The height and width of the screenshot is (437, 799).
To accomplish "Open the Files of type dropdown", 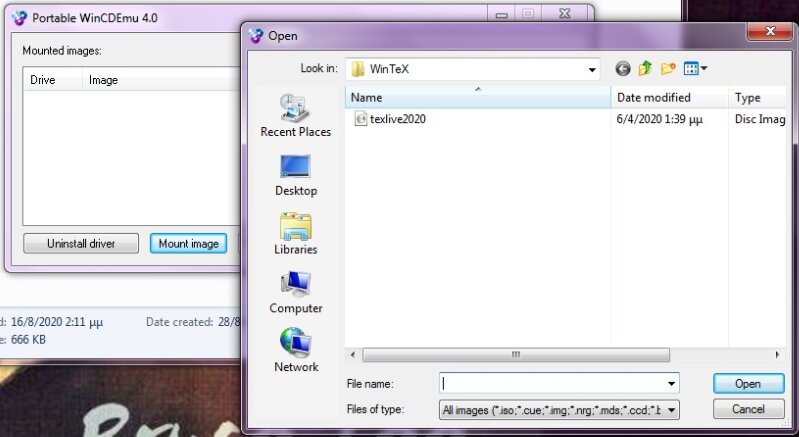I will click(x=672, y=409).
